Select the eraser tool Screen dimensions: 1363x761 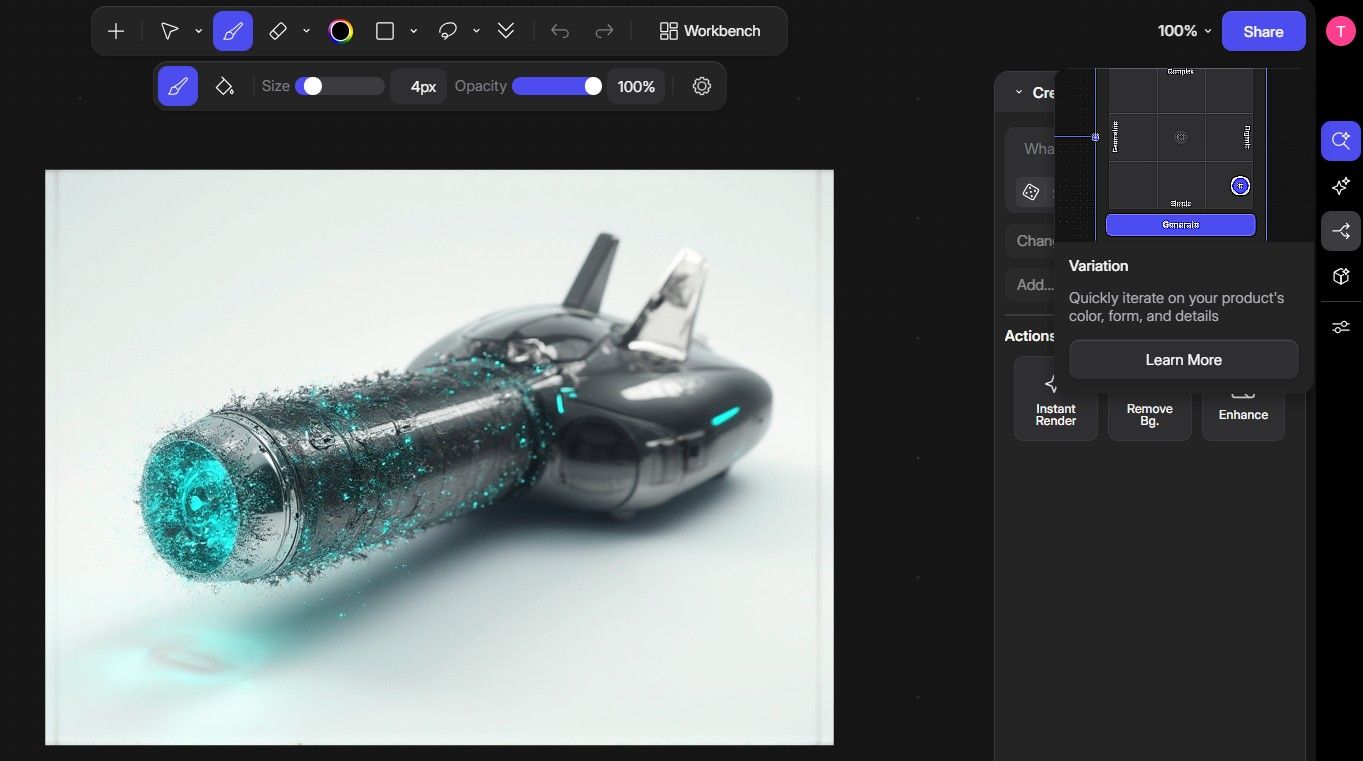click(x=279, y=31)
